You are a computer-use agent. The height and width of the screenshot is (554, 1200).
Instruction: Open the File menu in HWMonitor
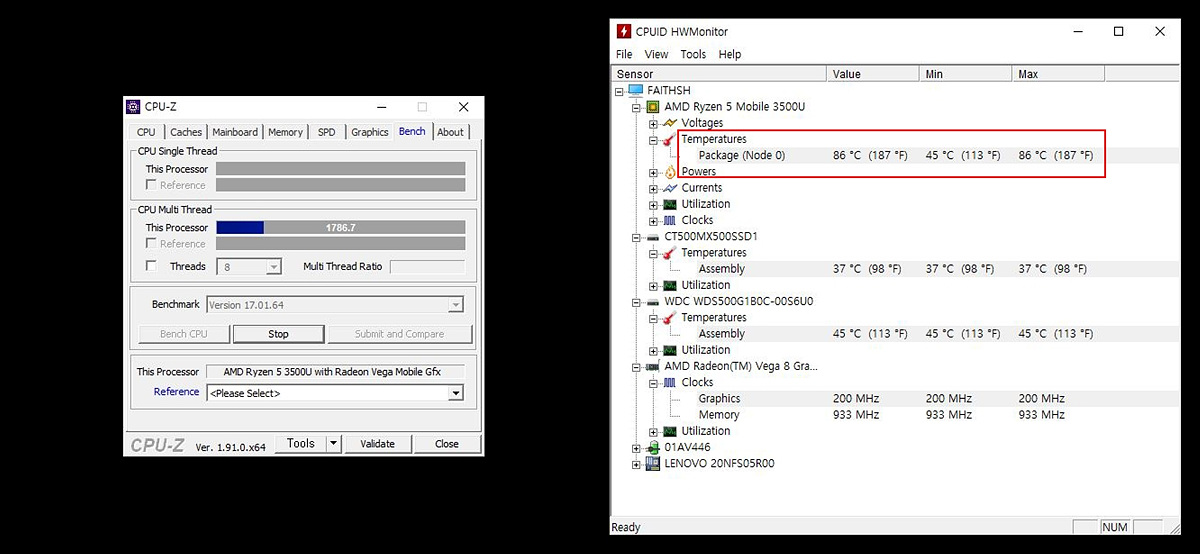pos(624,54)
